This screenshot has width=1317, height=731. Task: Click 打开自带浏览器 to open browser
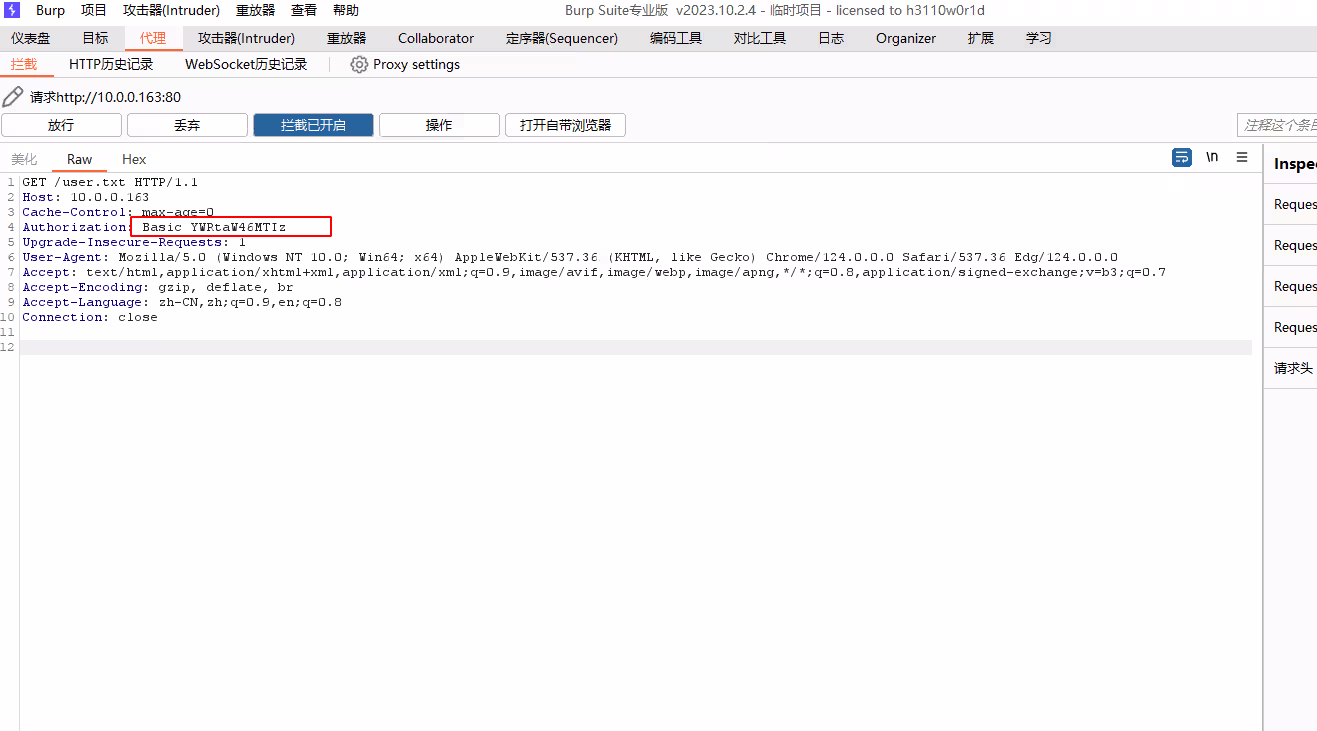(x=565, y=125)
